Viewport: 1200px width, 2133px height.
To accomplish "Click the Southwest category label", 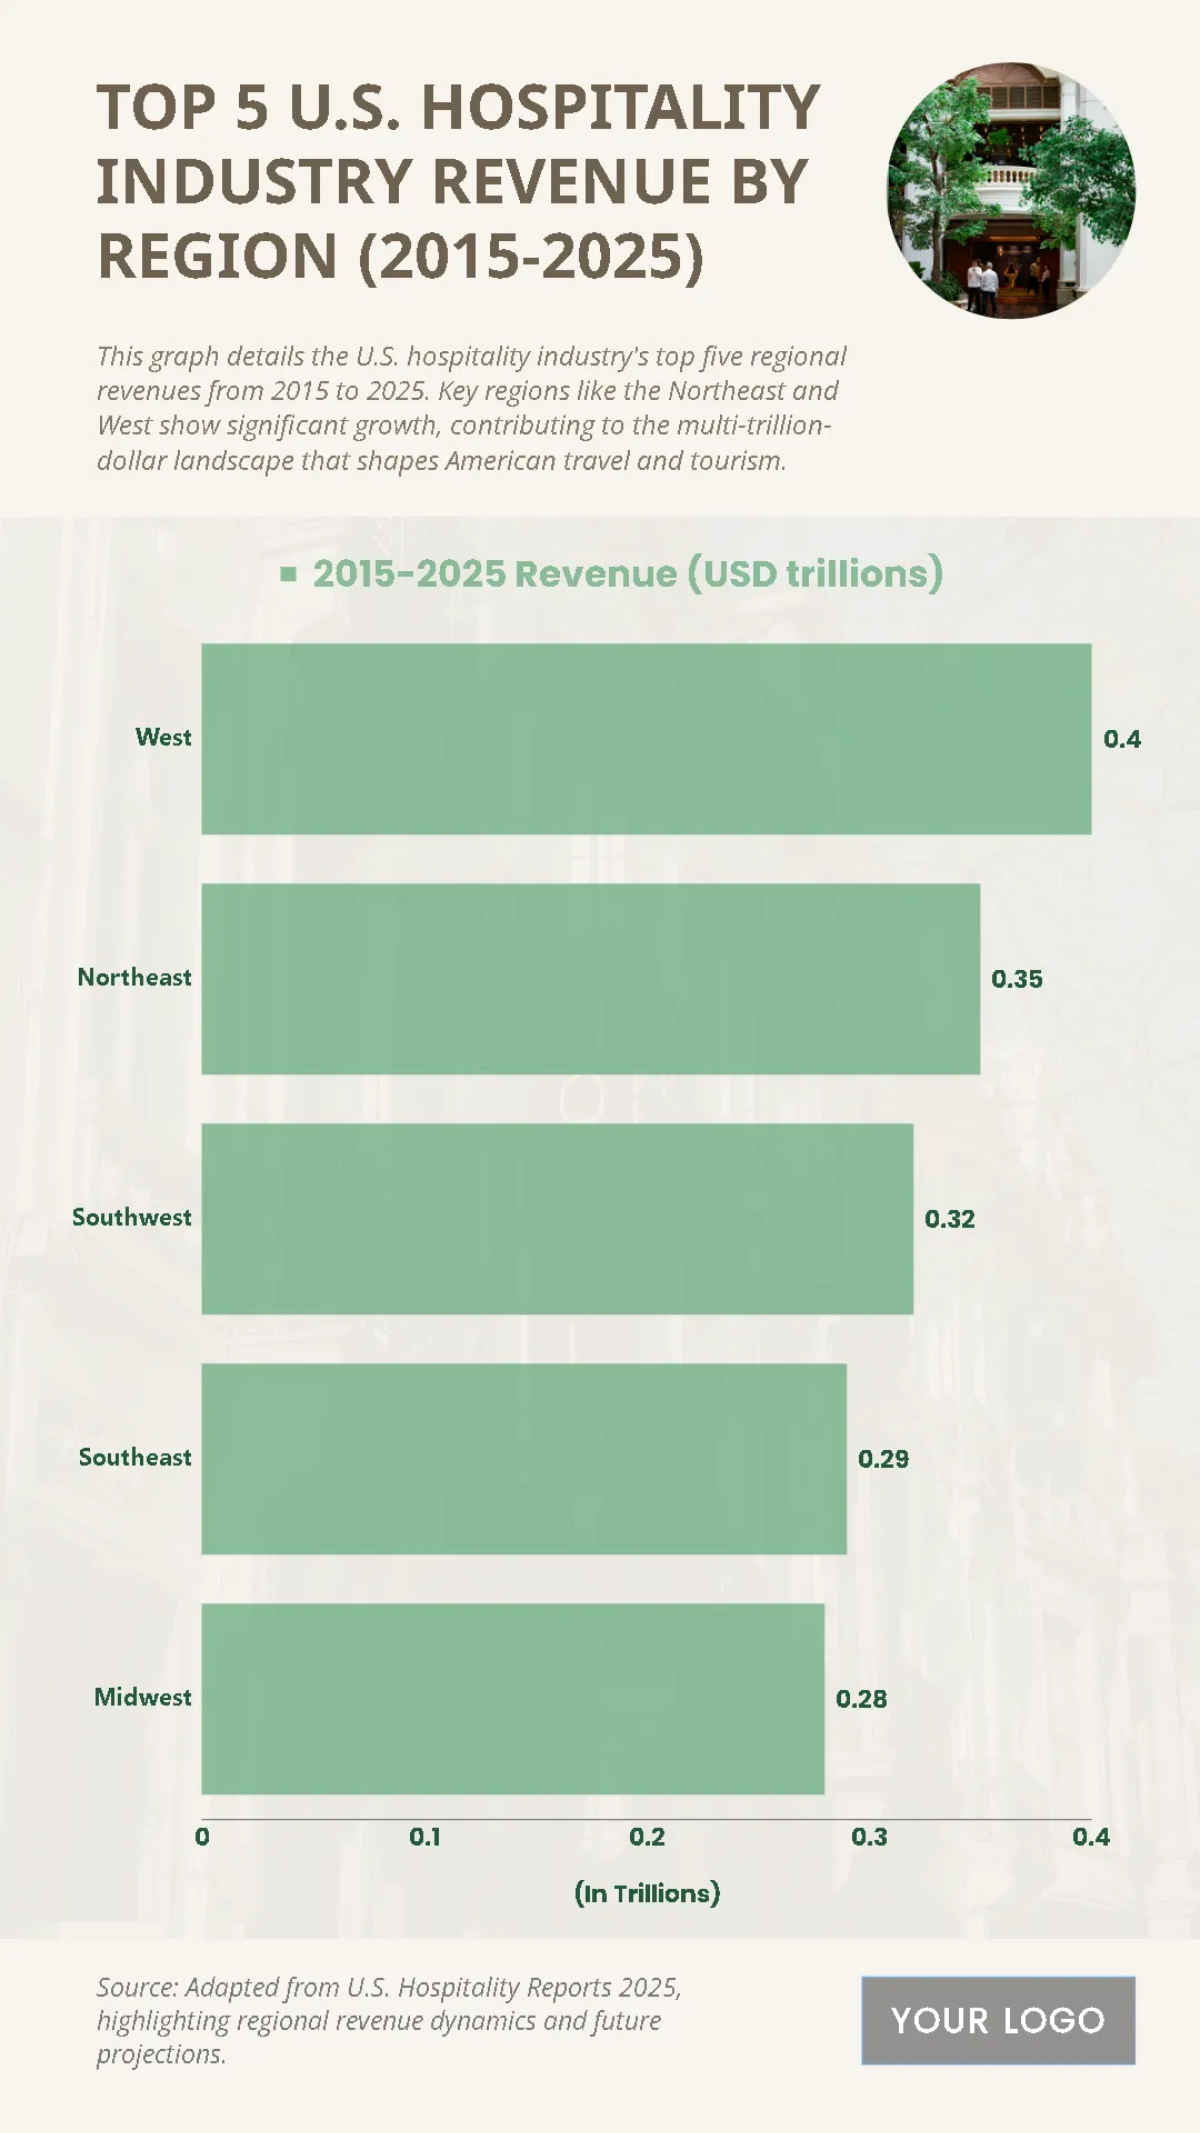I will [x=131, y=1217].
